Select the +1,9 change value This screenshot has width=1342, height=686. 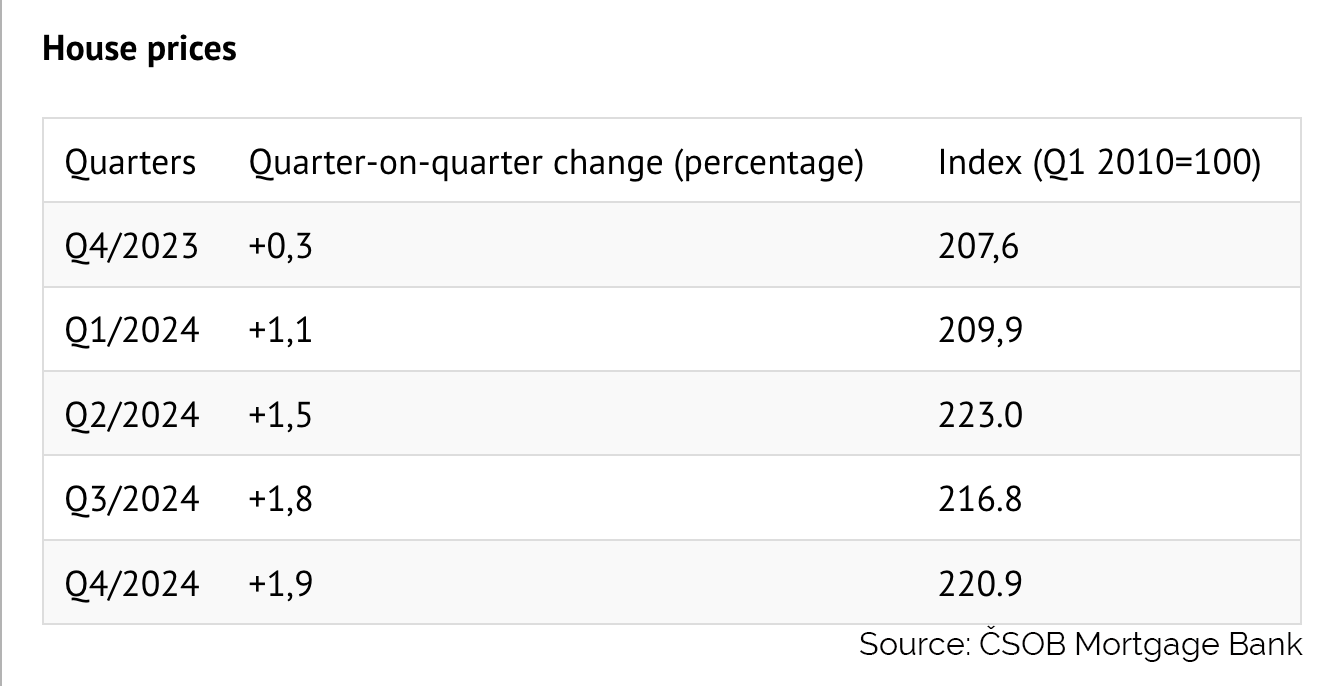point(281,583)
